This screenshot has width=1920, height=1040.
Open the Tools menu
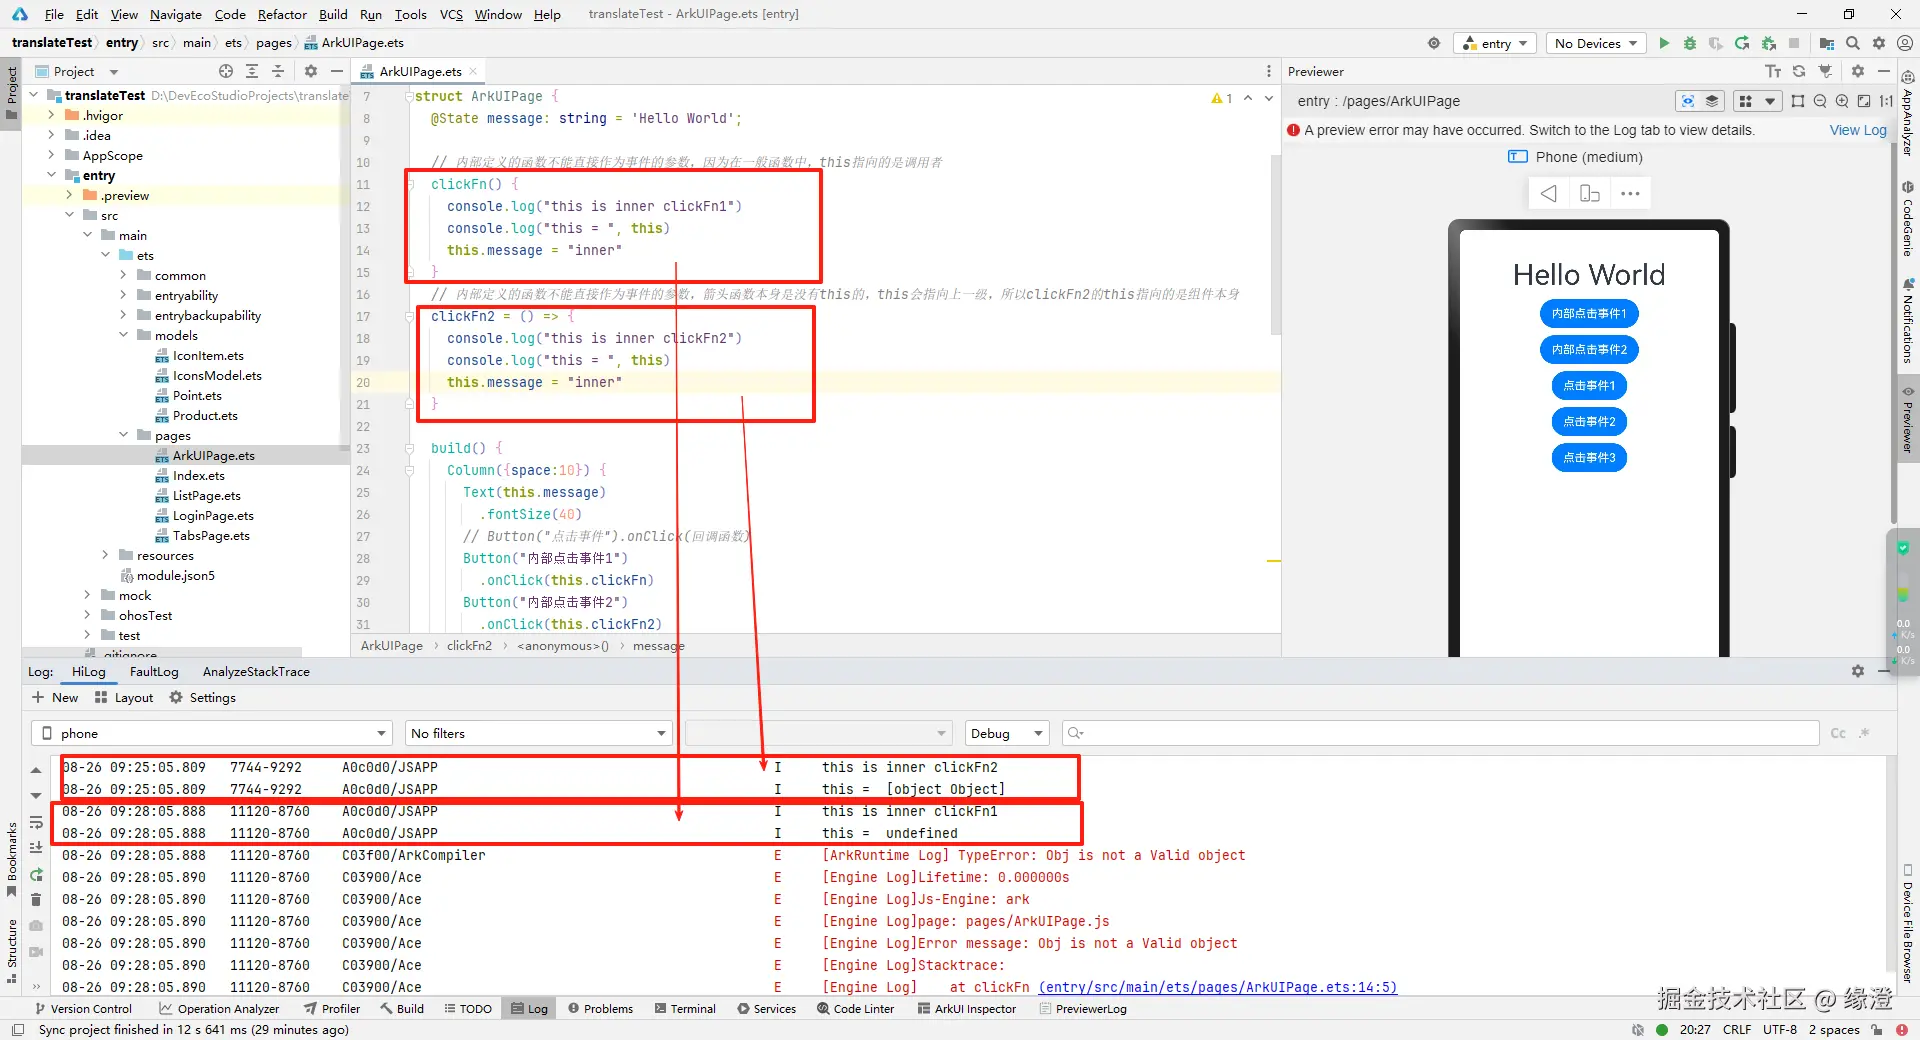[x=410, y=14]
